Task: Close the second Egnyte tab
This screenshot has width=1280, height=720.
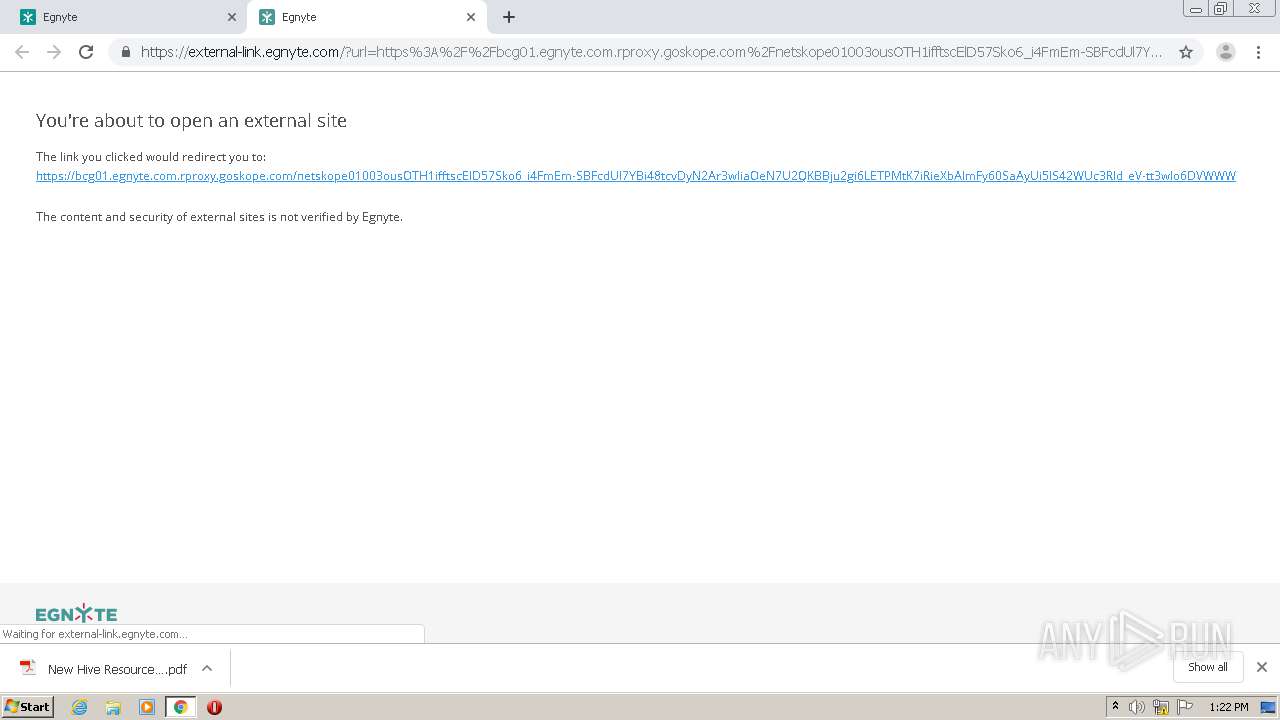Action: pyautogui.click(x=471, y=17)
